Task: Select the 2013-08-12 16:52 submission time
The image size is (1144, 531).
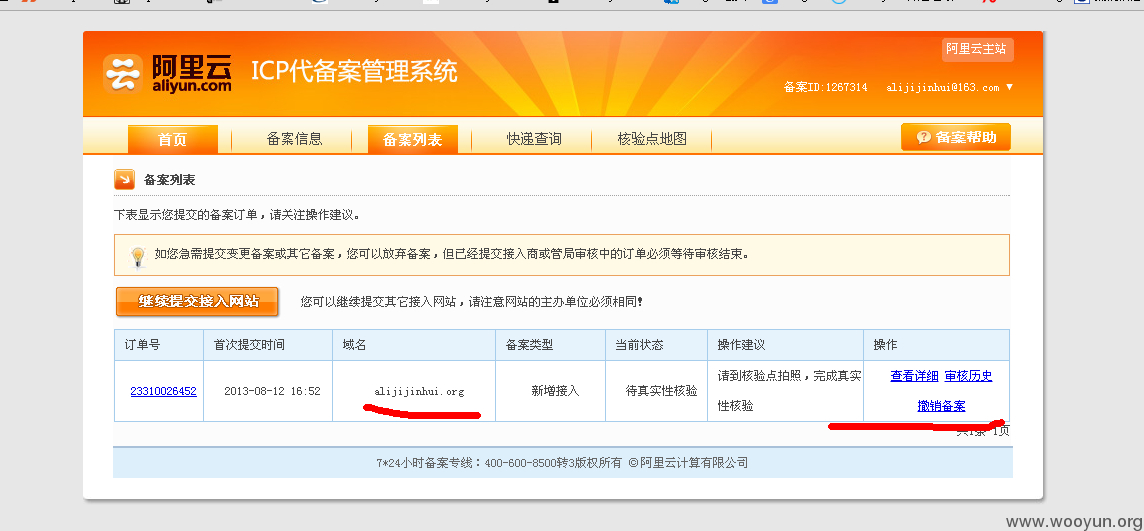Action: [x=272, y=391]
